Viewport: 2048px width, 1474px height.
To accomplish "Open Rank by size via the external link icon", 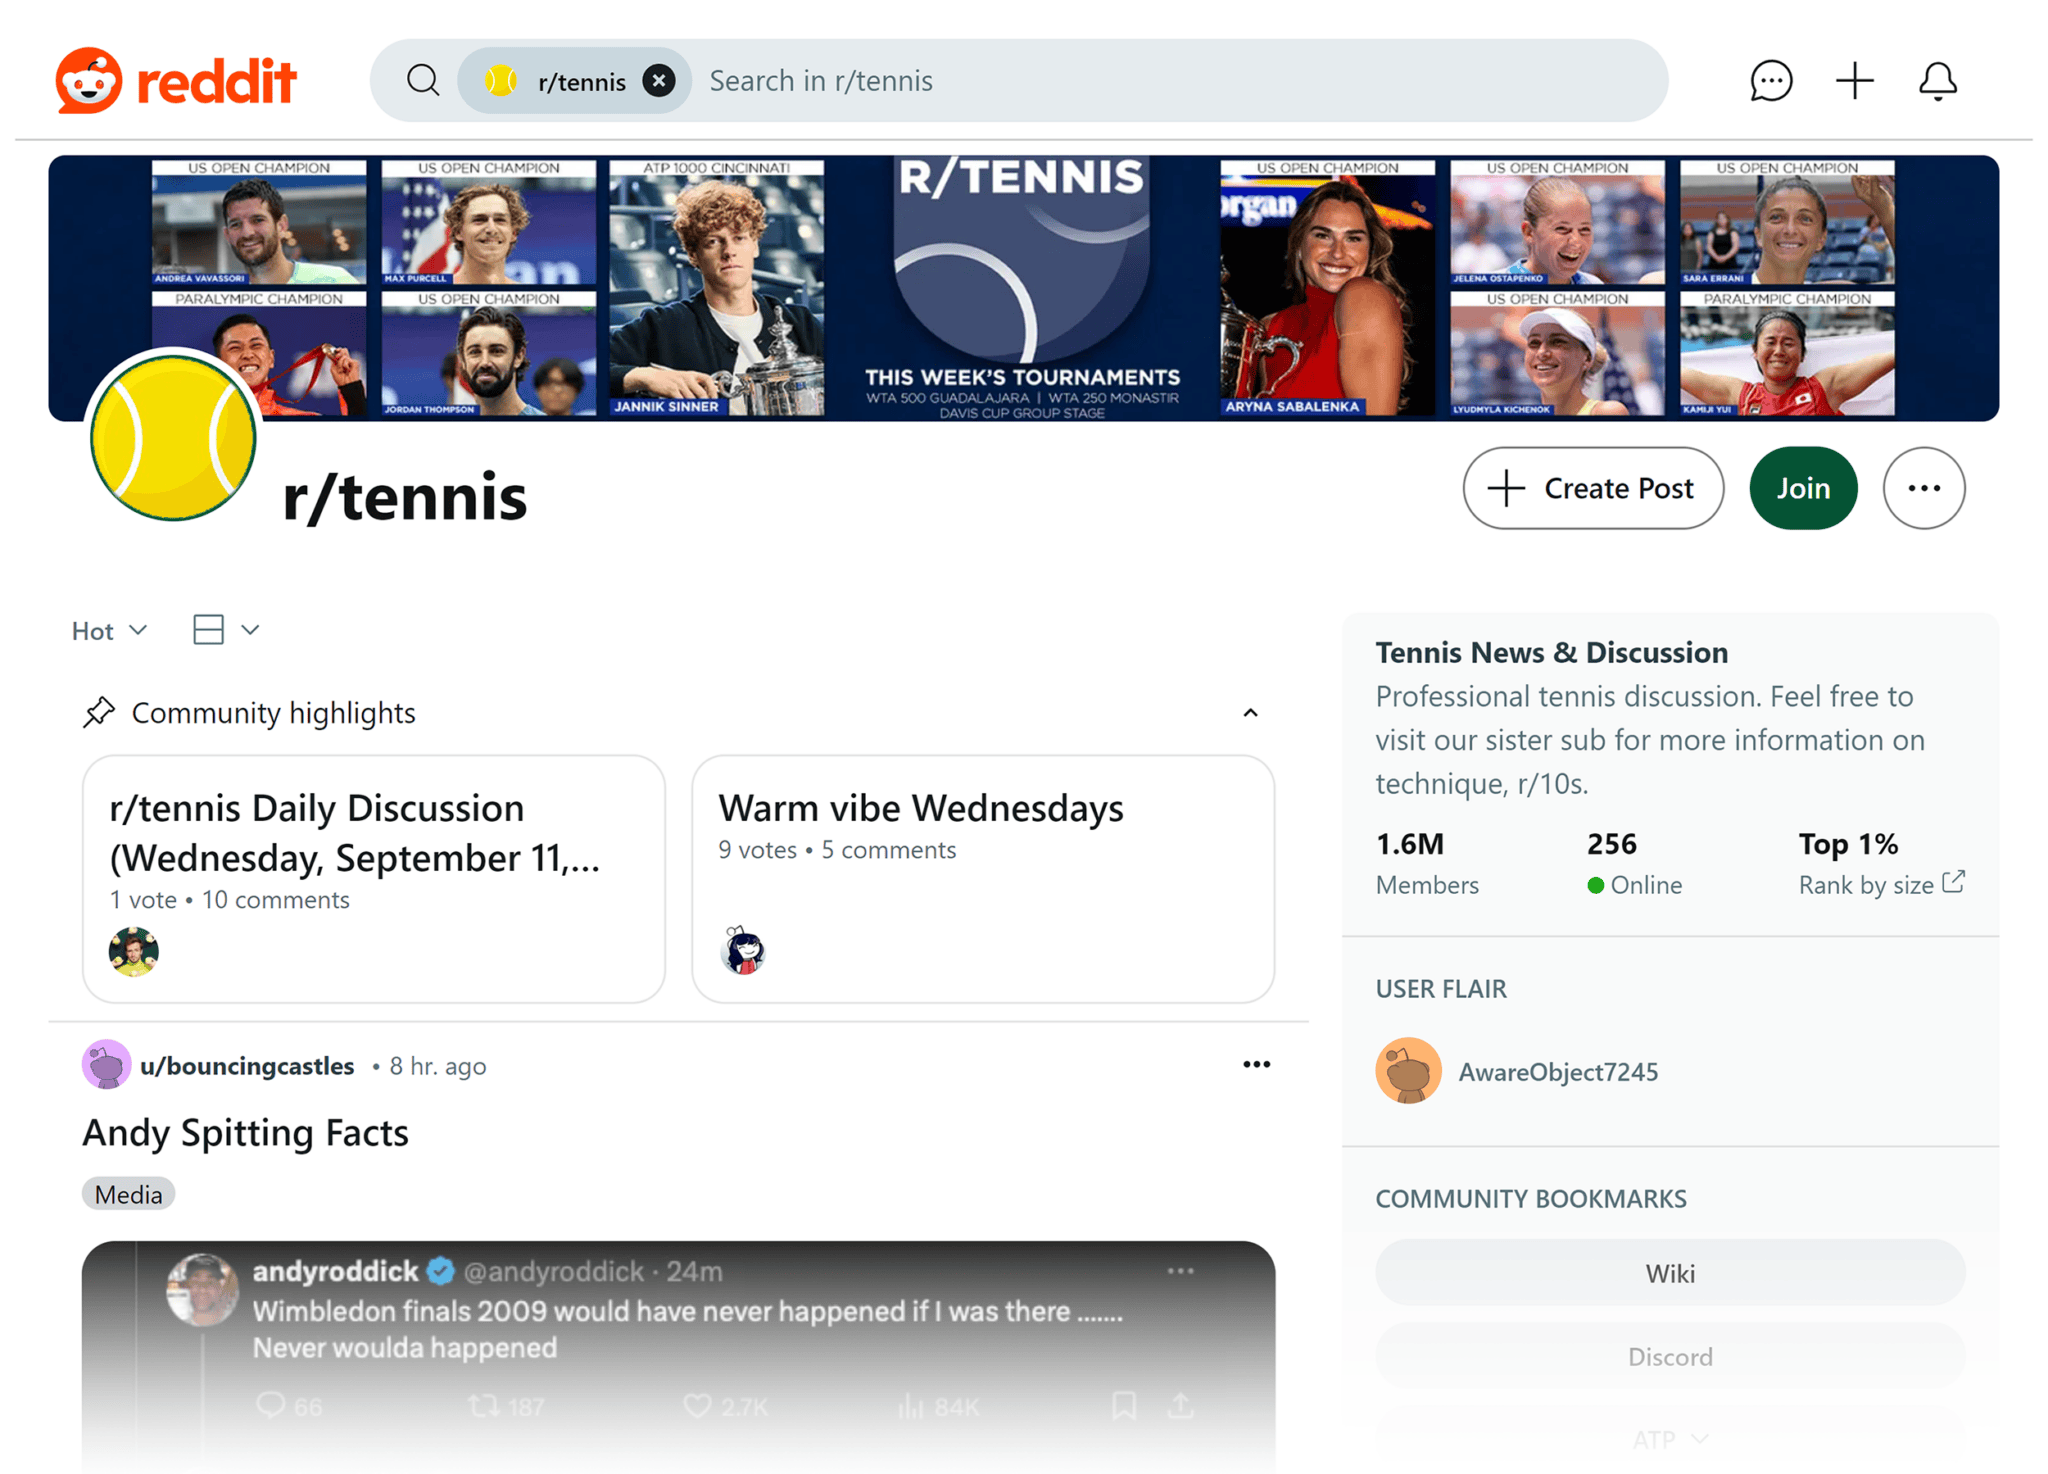I will [1953, 882].
